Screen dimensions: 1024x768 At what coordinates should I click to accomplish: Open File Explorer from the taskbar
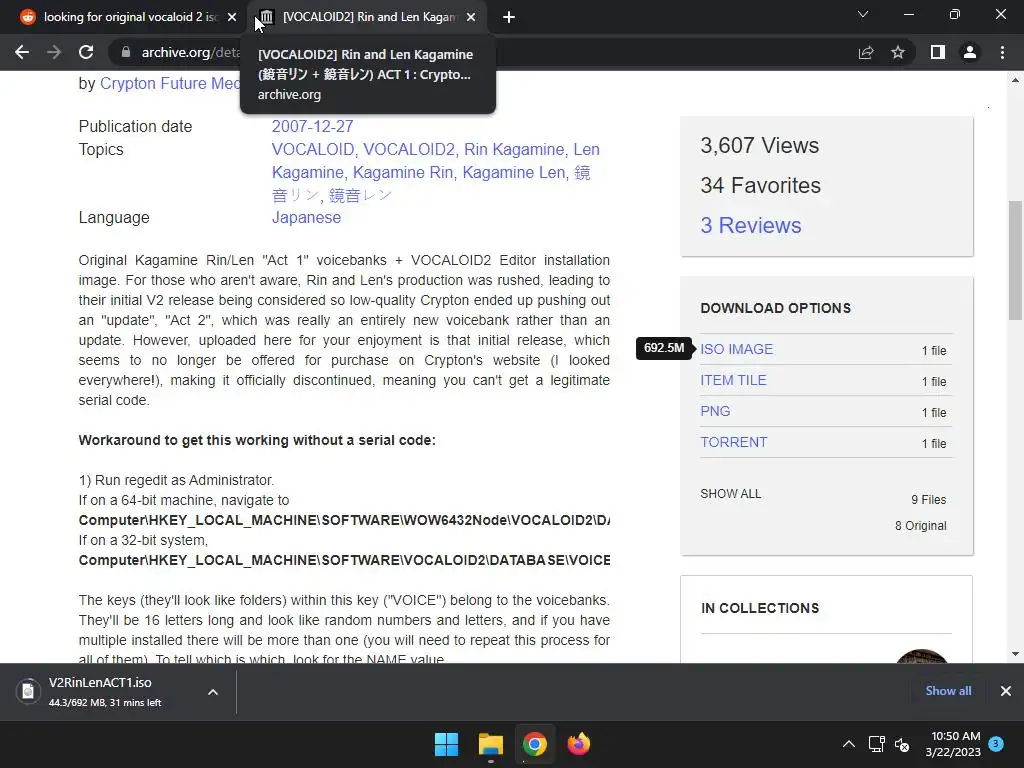coord(490,744)
